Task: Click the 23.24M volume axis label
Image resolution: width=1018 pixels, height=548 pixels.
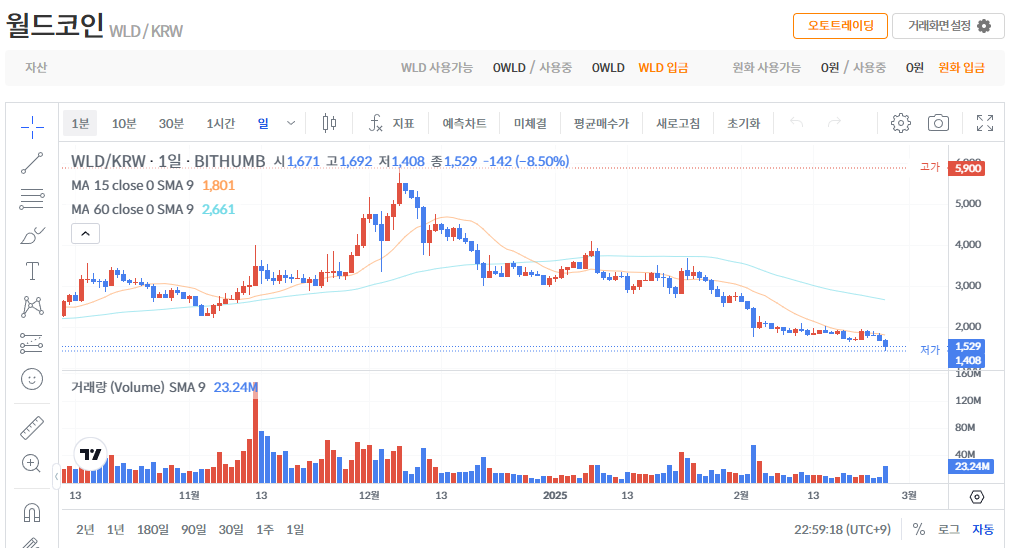Action: click(x=971, y=466)
